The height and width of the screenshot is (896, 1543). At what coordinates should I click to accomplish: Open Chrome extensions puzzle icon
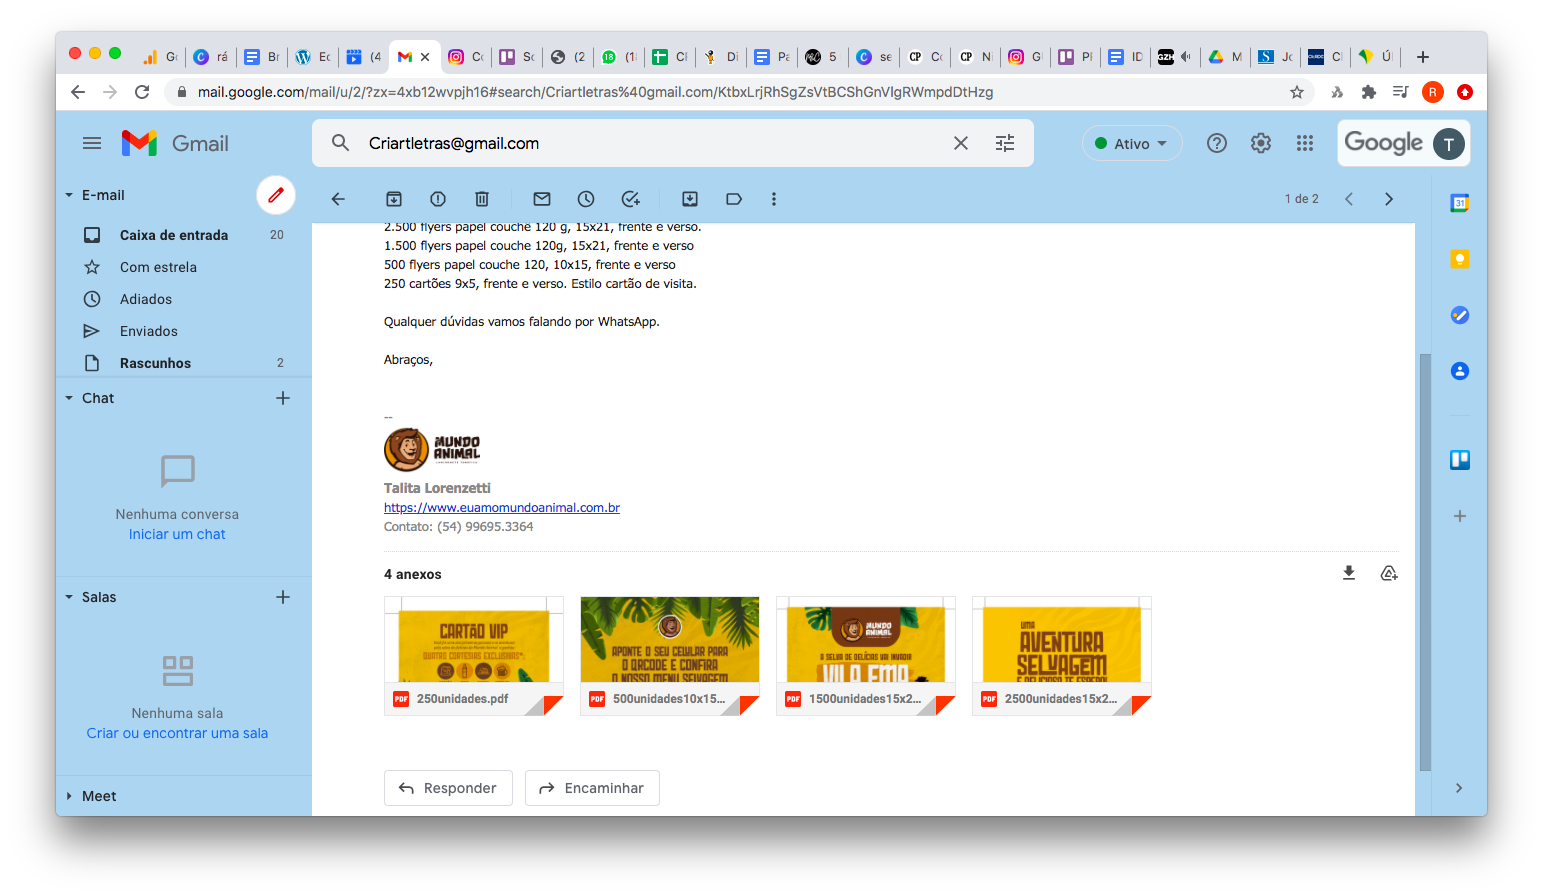[x=1369, y=92]
